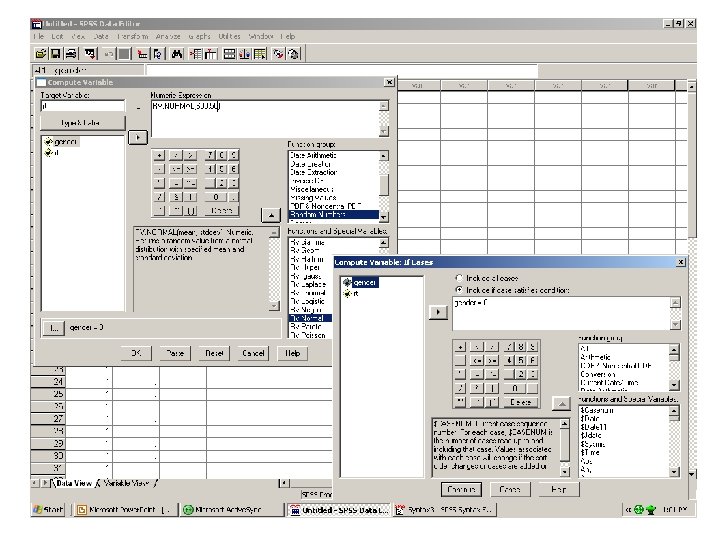Click plus key on Compute Variable keypad
Viewport: 720px width, 540px height.
(x=159, y=156)
